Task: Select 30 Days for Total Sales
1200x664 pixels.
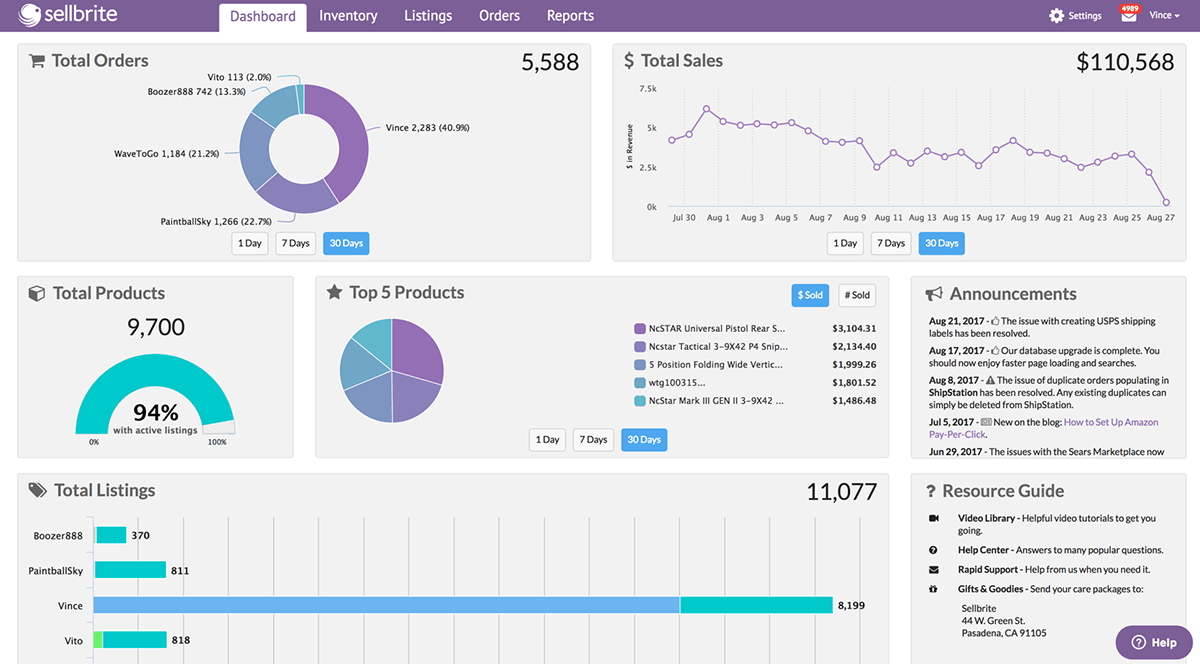Action: [x=941, y=243]
